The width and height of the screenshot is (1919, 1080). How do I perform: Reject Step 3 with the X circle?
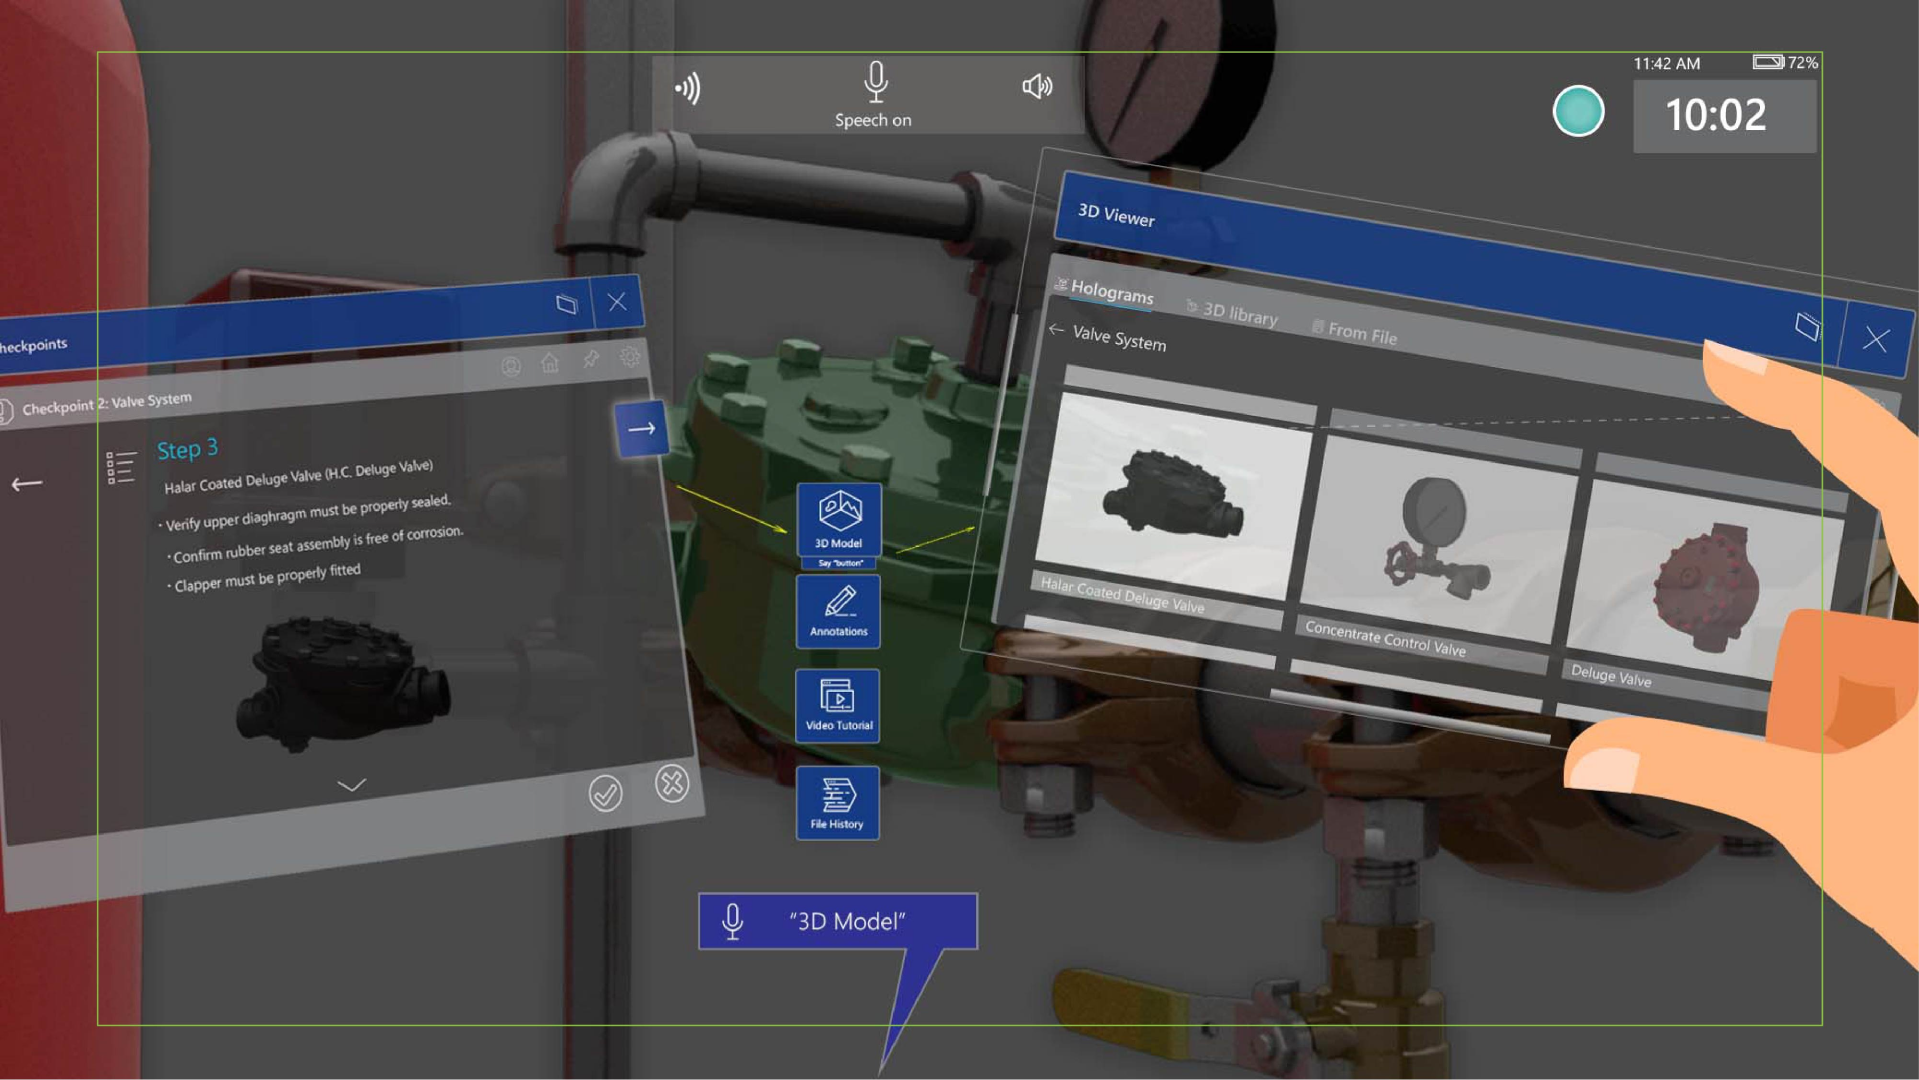pyautogui.click(x=672, y=783)
